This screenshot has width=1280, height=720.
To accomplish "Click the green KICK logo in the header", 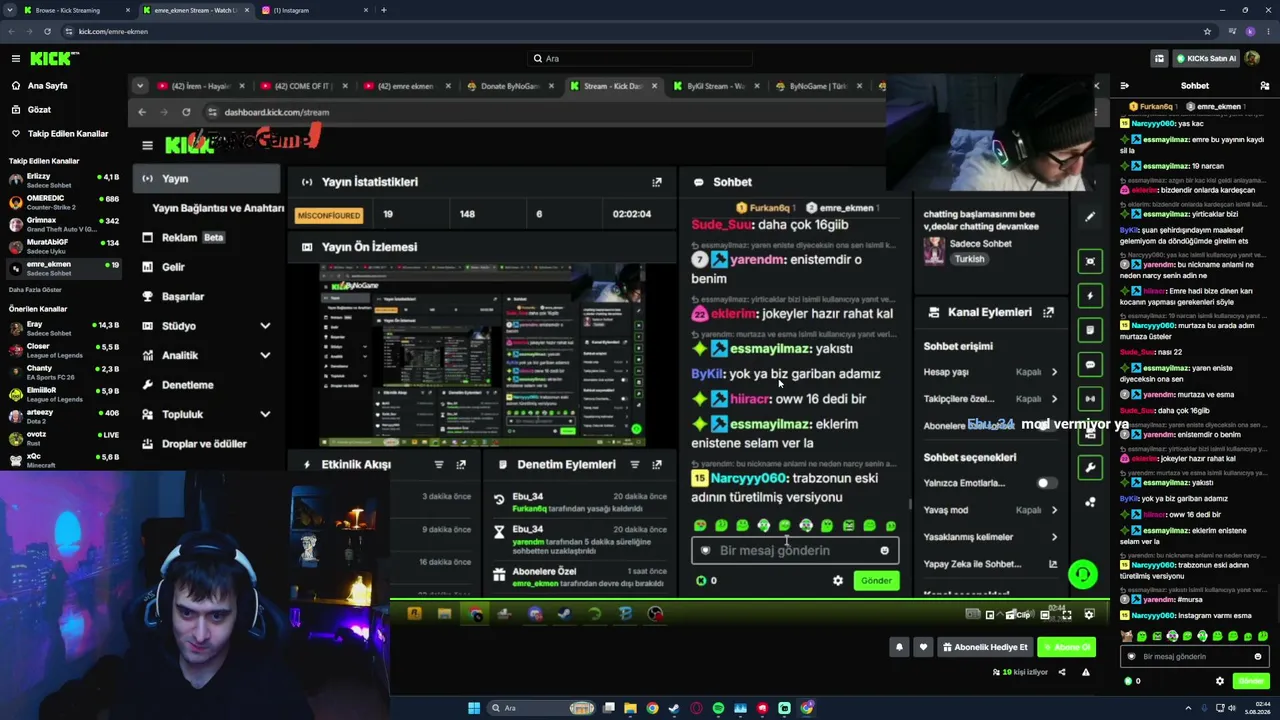I will point(49,59).
